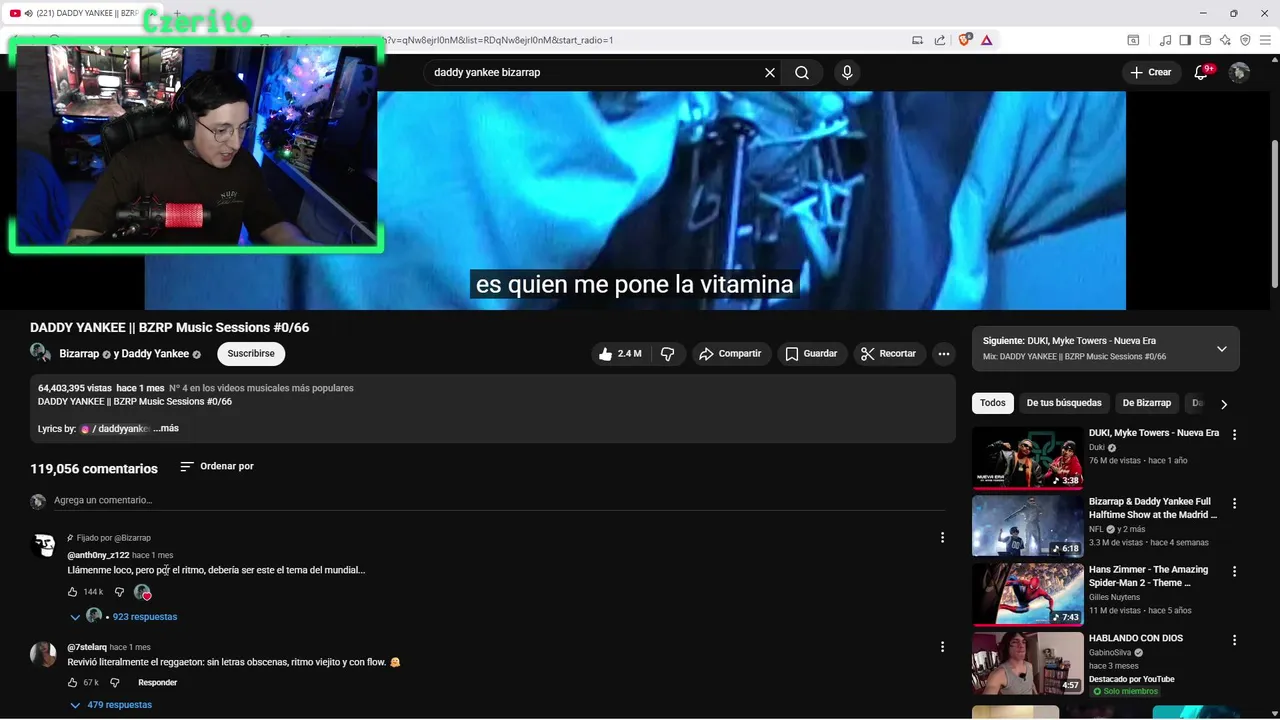The width and height of the screenshot is (1280, 720).
Task: Open @anth0ny_z122 profile link
Action: 98,555
